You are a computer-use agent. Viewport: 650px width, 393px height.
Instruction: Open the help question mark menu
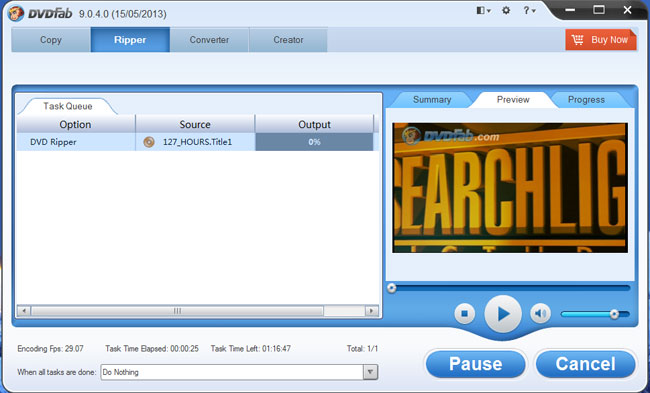(x=529, y=11)
